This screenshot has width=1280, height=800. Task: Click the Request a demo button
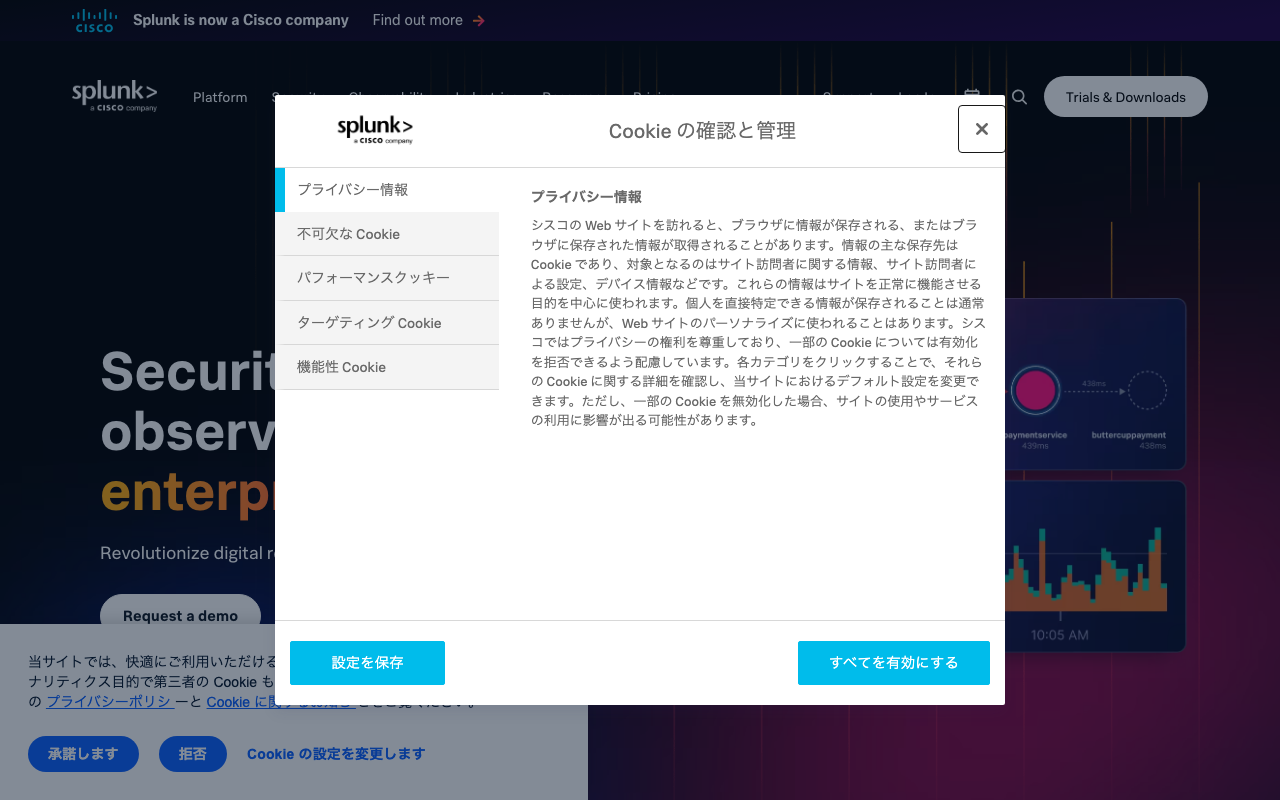pos(180,615)
